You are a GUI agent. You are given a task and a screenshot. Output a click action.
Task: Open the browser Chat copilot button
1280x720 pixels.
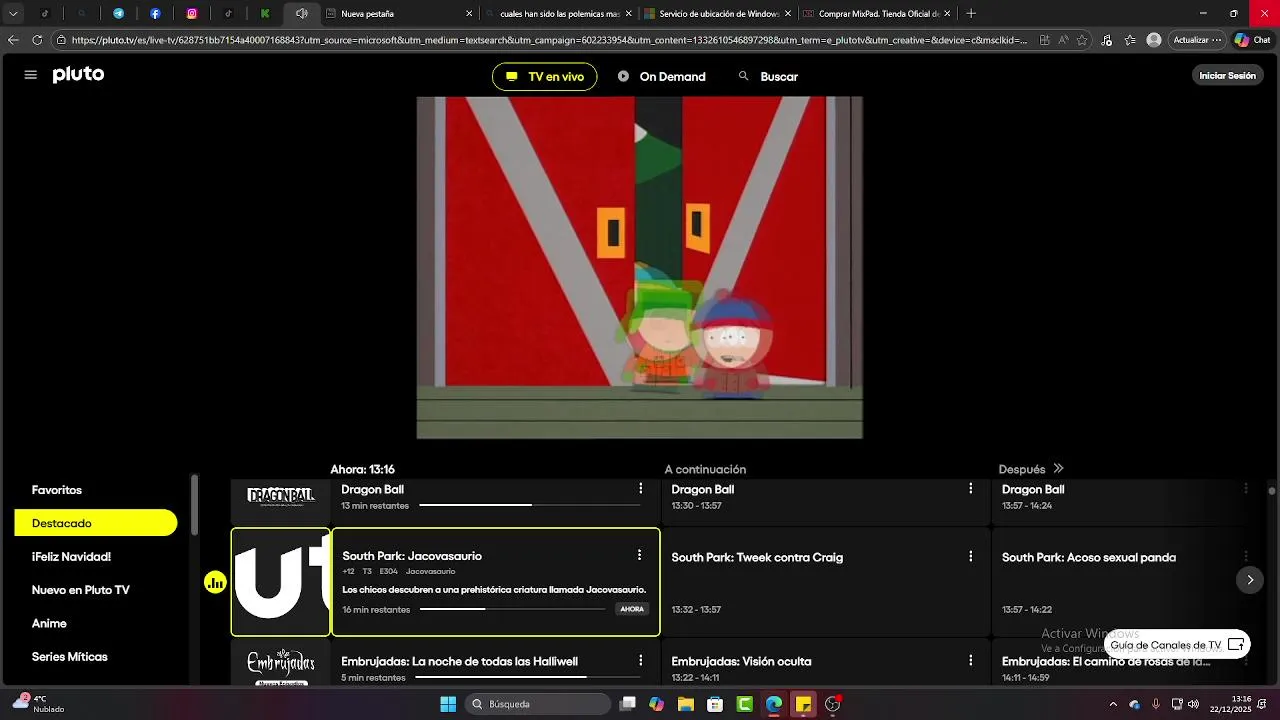(x=1253, y=40)
